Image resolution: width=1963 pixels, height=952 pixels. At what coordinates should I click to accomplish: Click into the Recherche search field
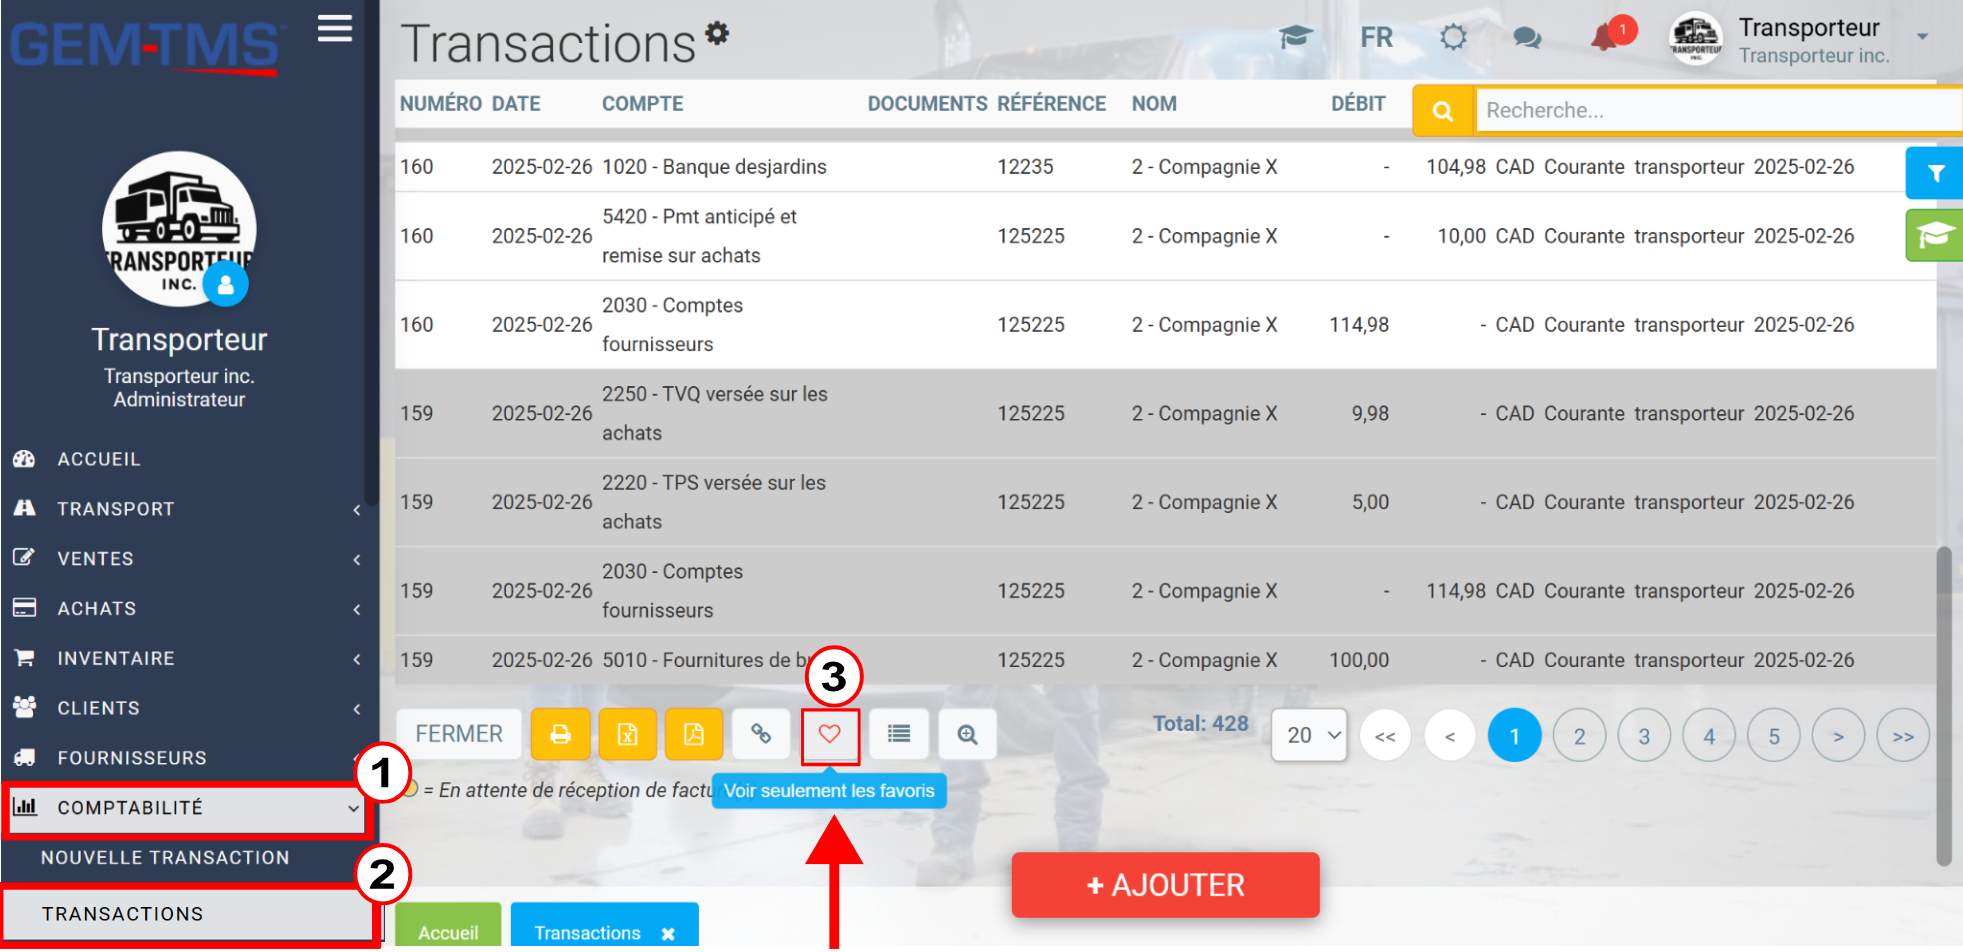(x=1718, y=110)
